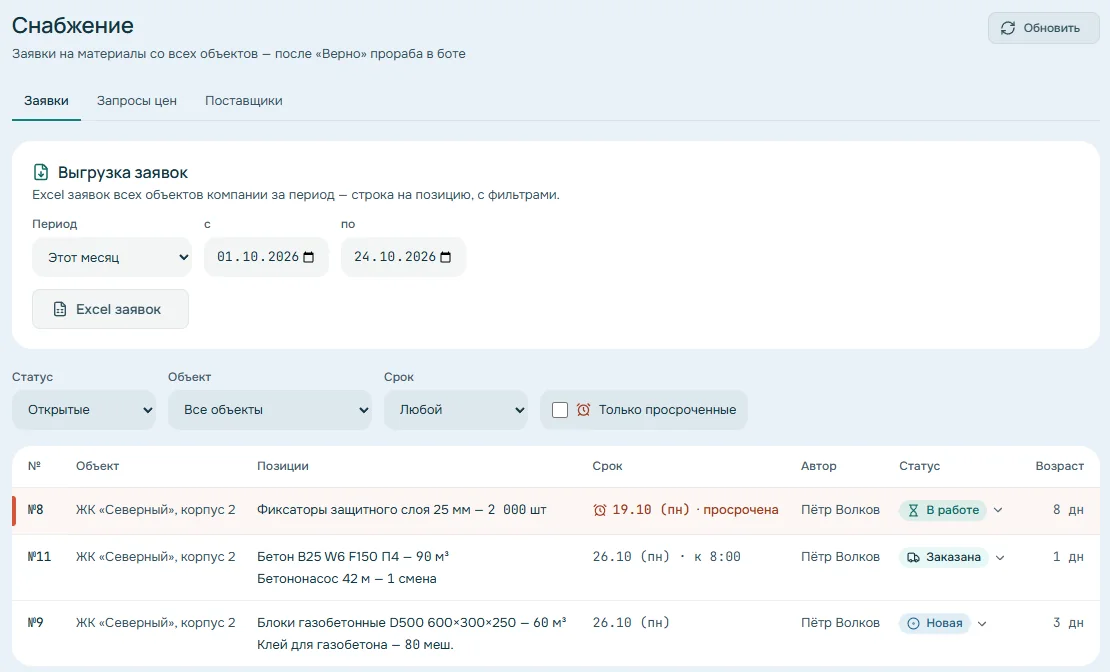Click the truck icon in Заказана status
This screenshot has height=672, width=1110.
click(x=913, y=558)
